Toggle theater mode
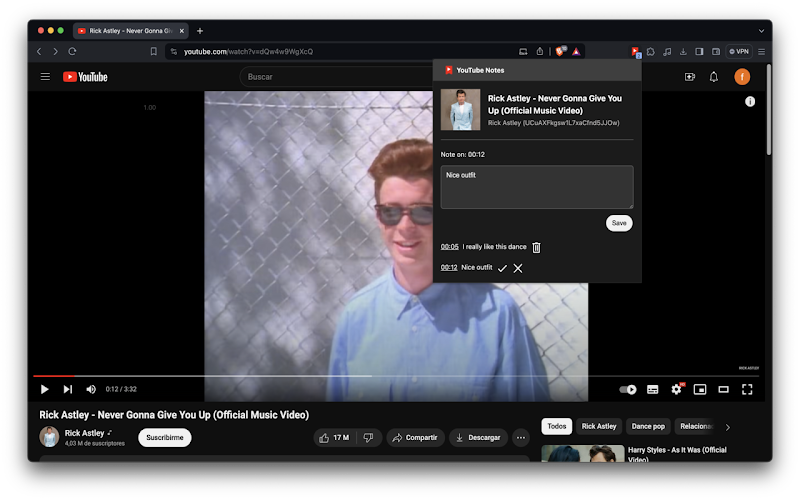Image resolution: width=800 pixels, height=500 pixels. 723,390
